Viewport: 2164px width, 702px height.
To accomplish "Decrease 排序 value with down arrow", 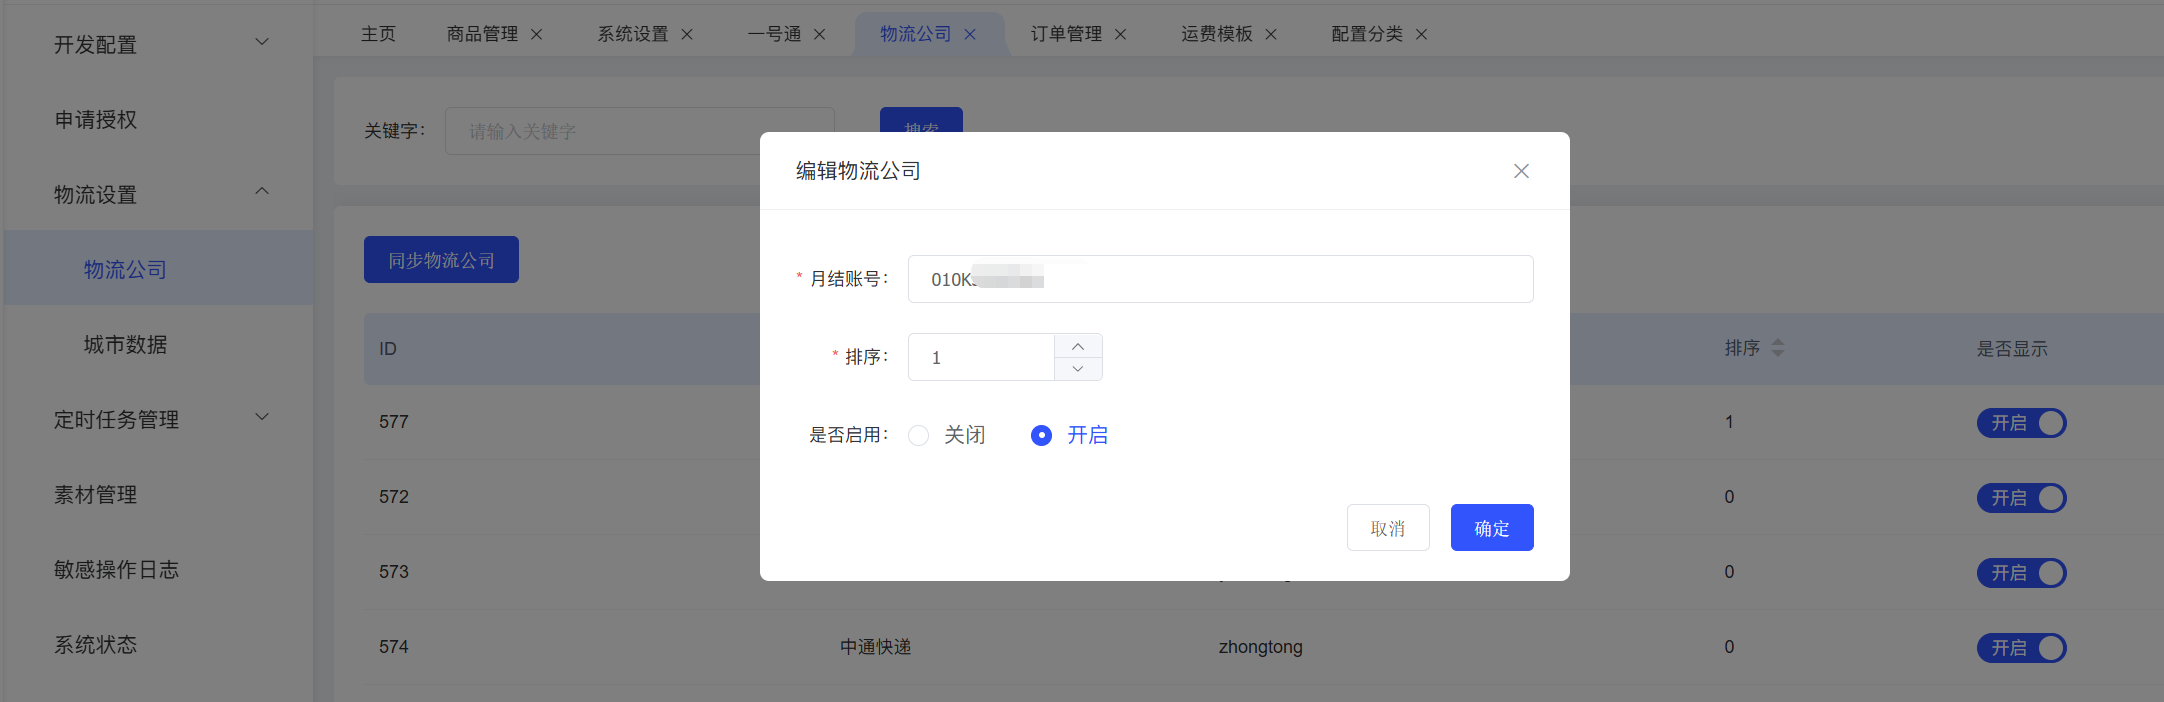I will coord(1078,369).
